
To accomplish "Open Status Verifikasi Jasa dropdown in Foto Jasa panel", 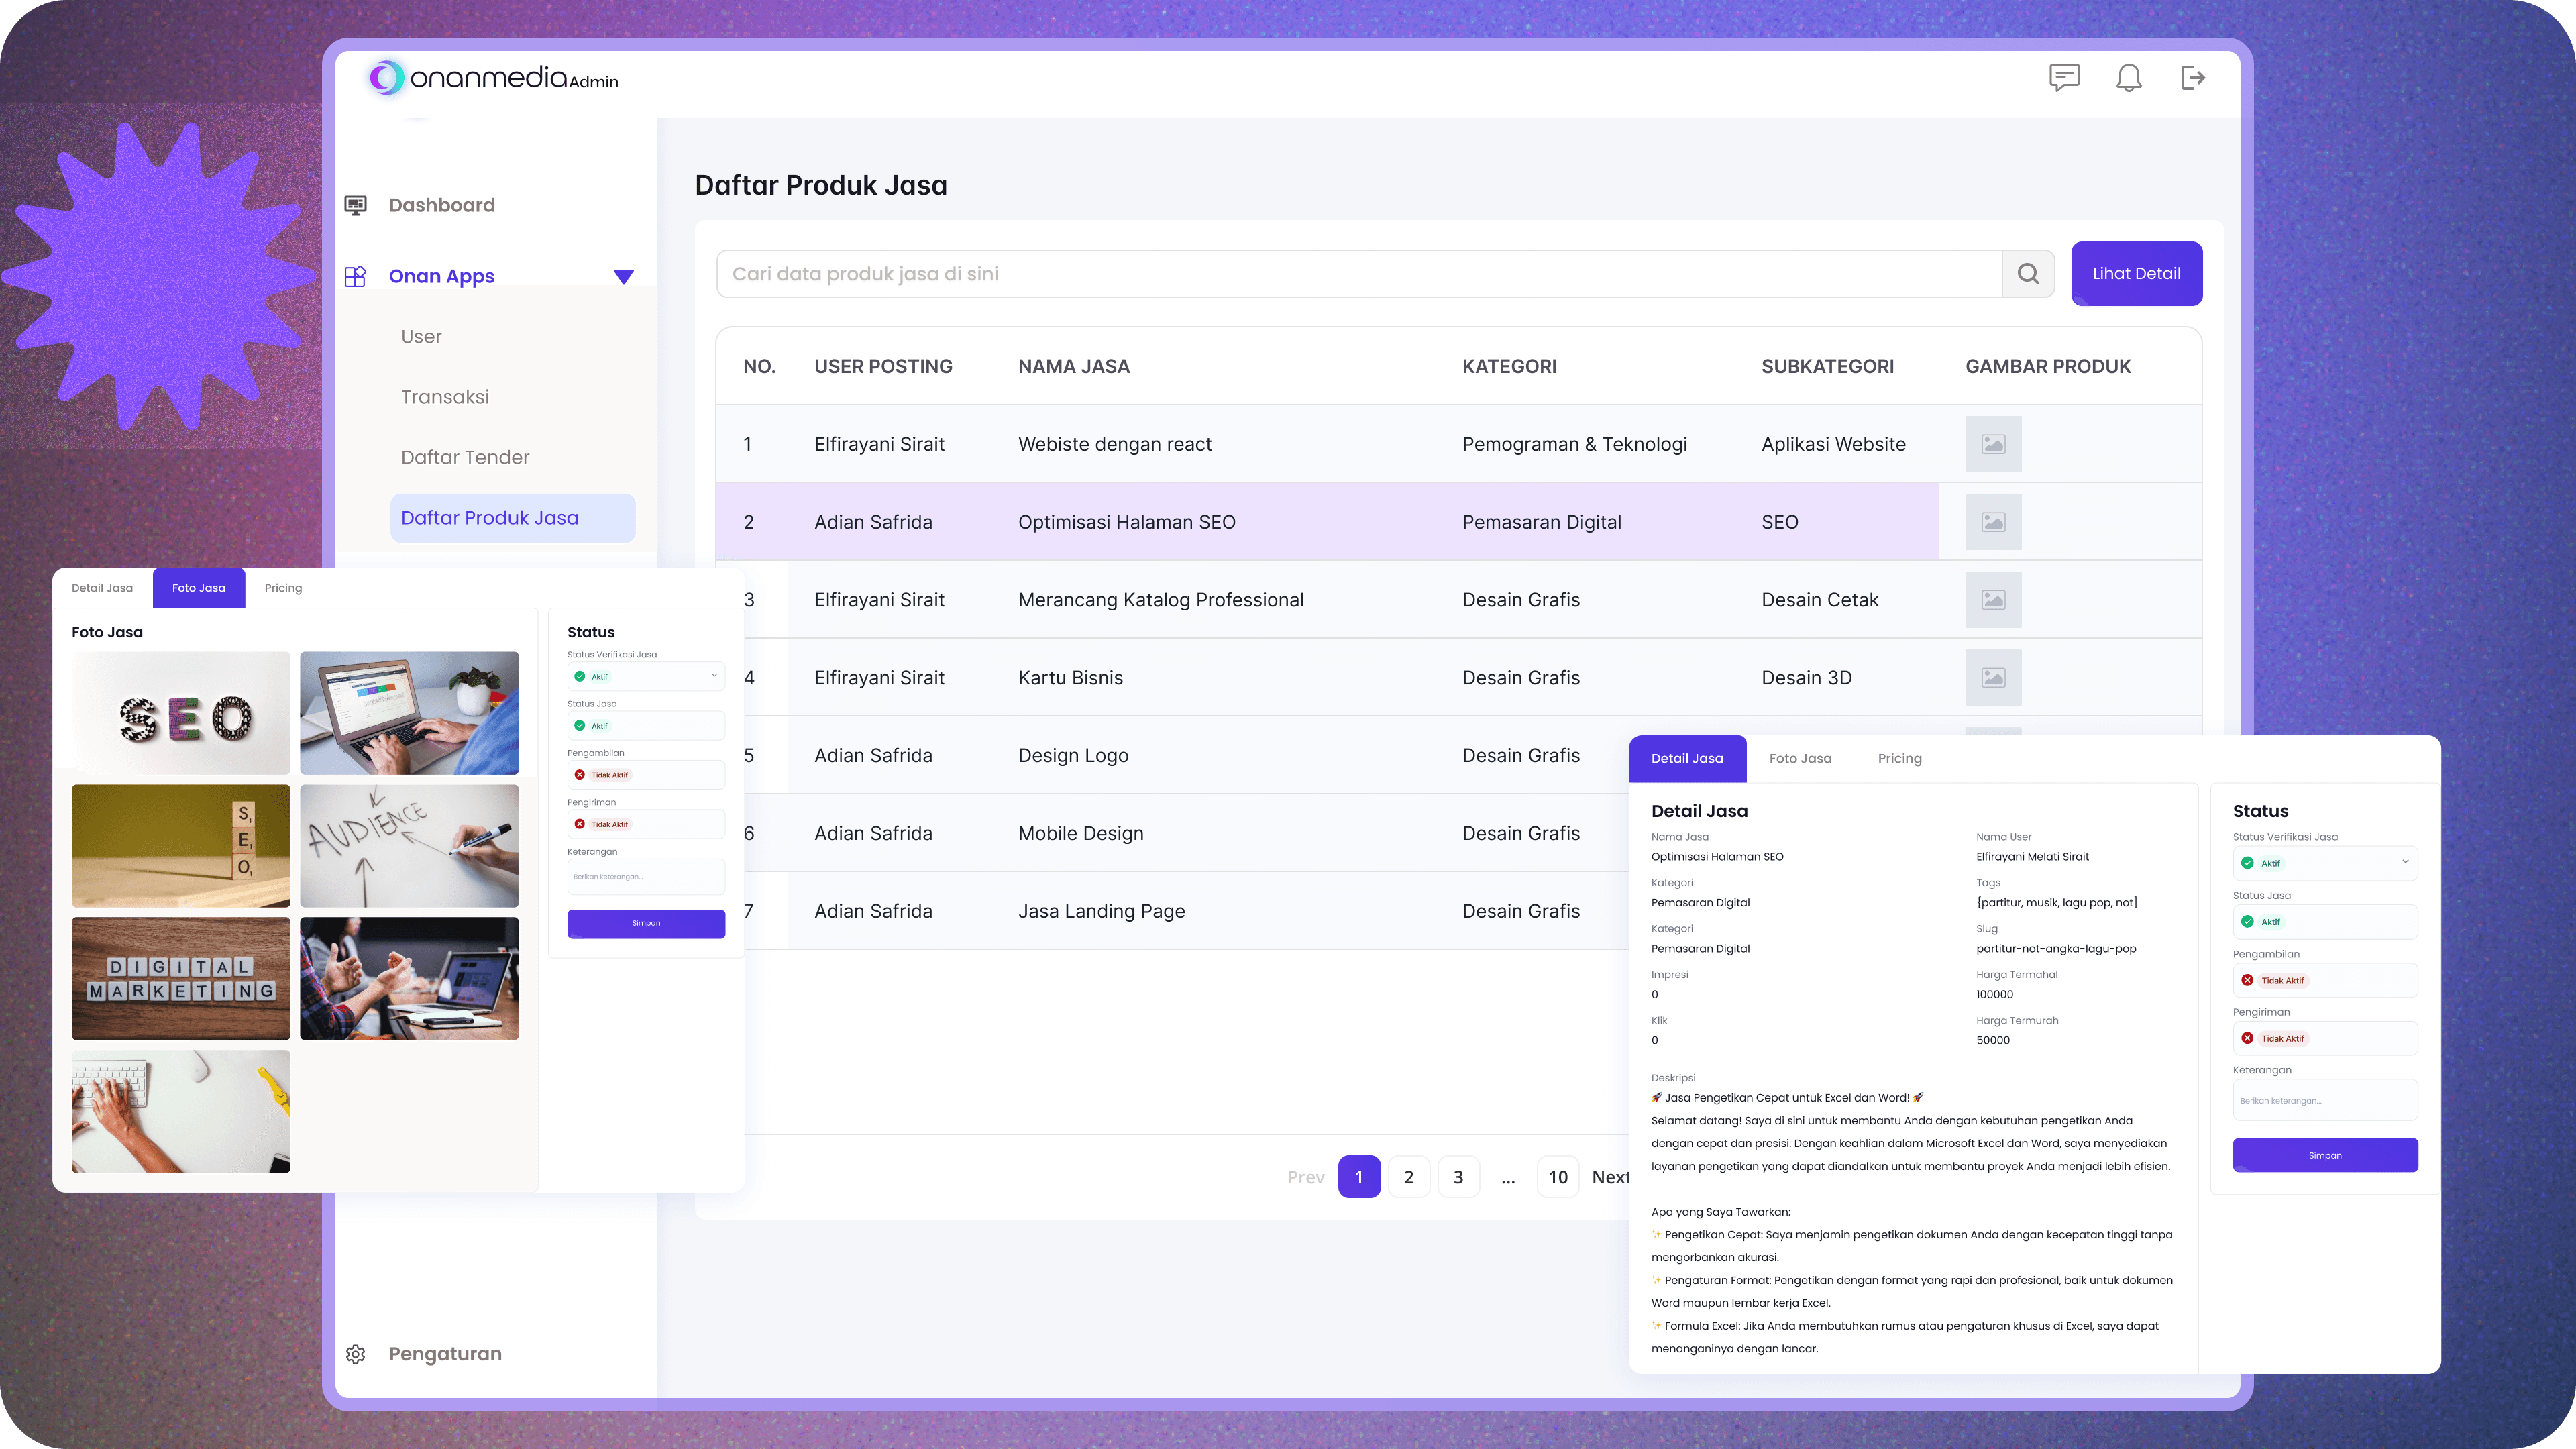I will (645, 676).
